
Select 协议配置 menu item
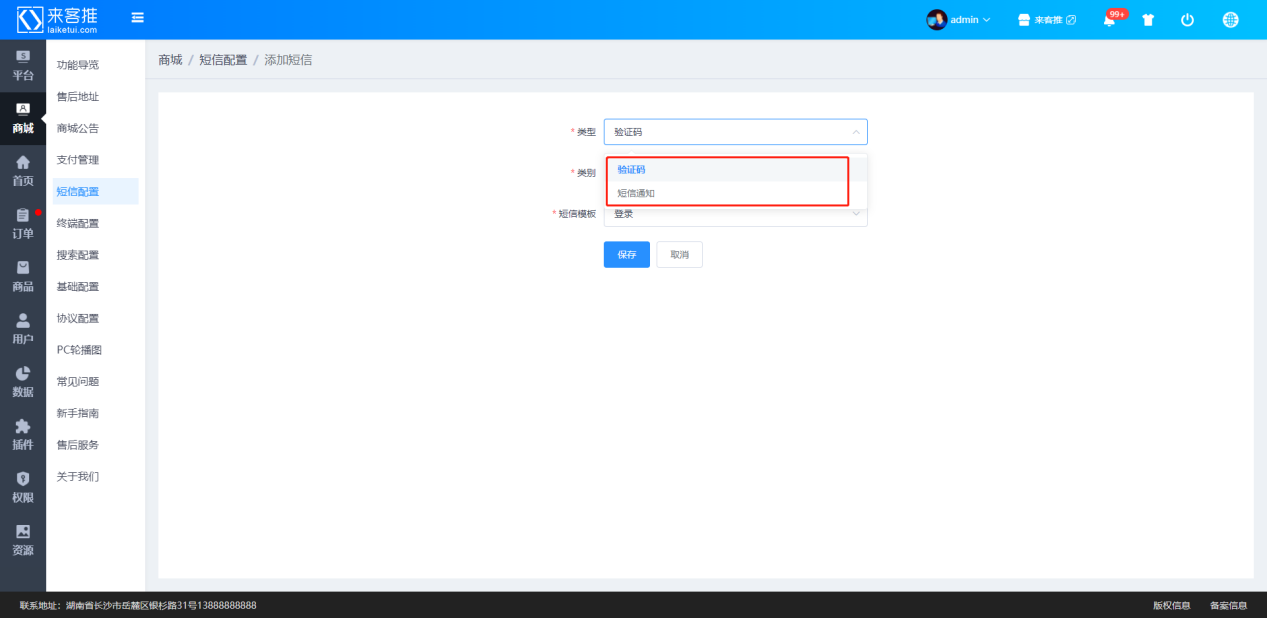coord(78,318)
